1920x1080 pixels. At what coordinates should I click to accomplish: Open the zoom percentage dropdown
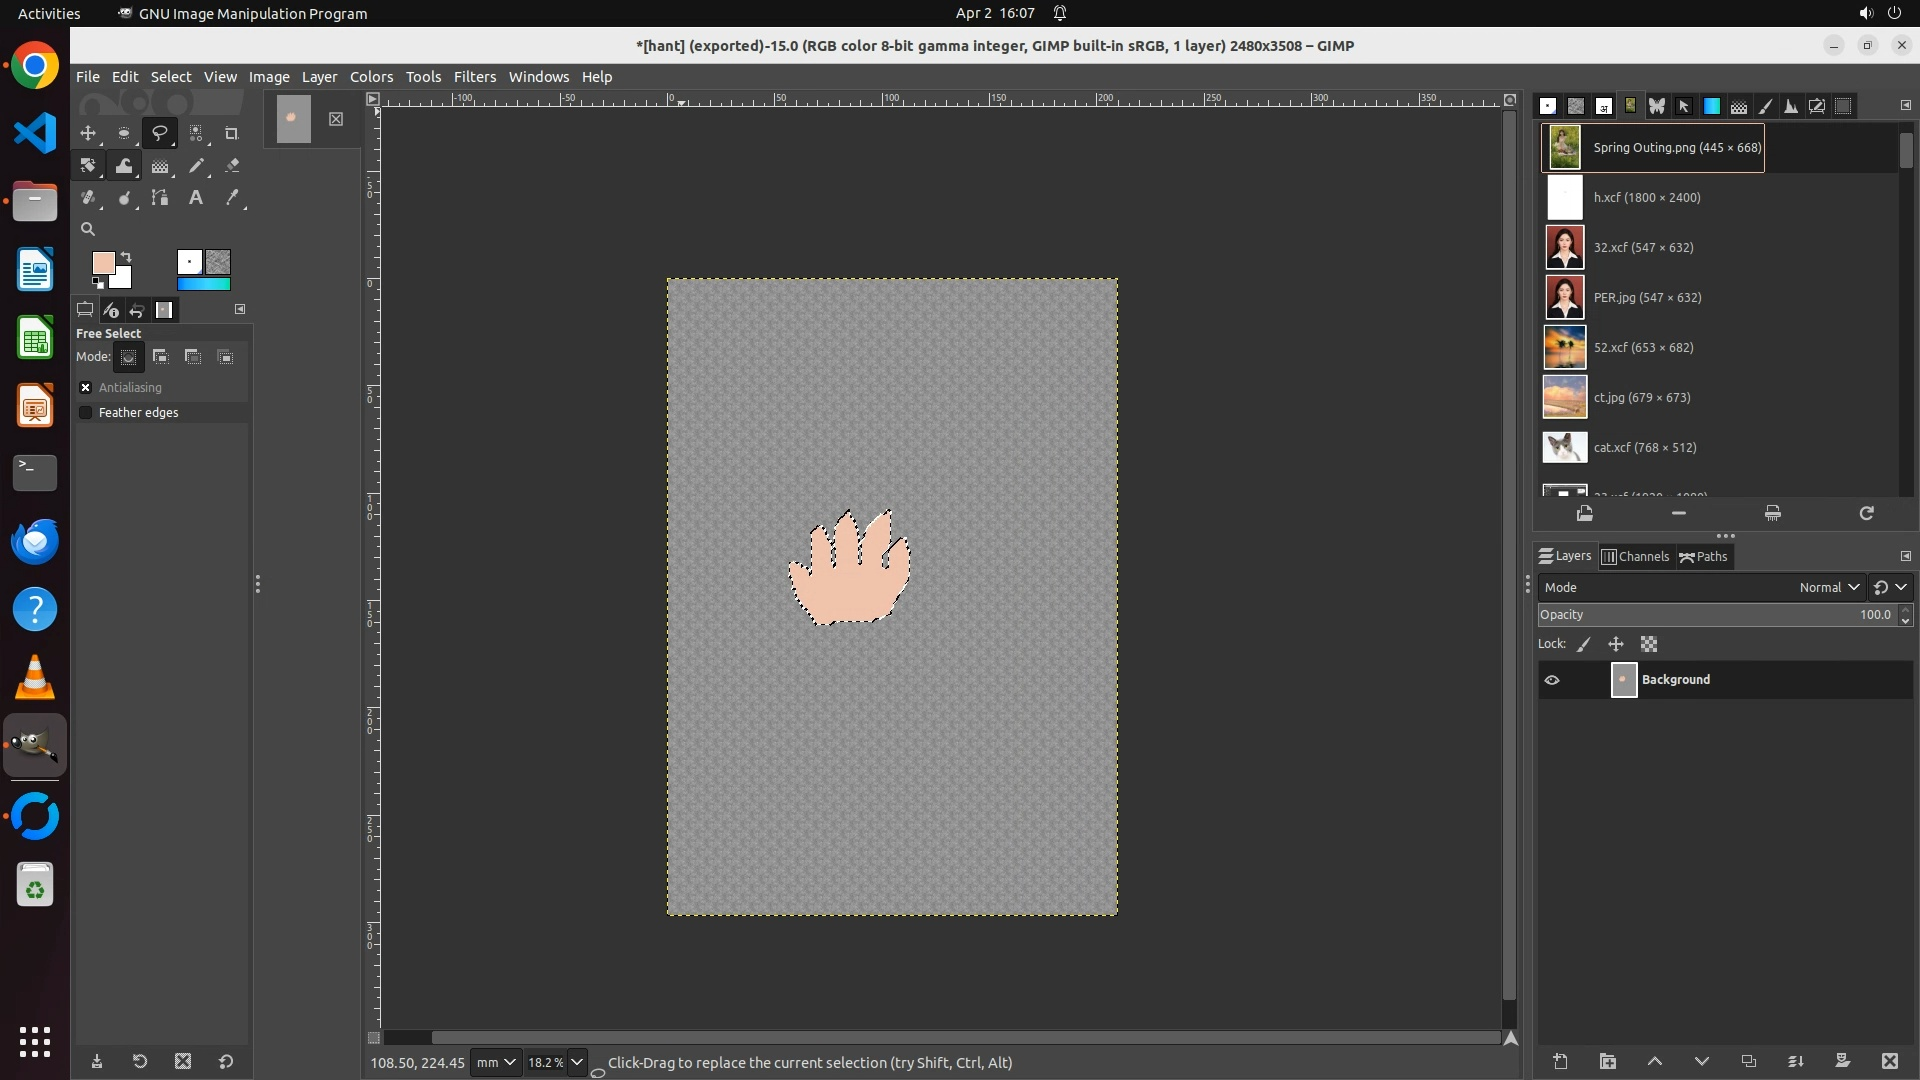pos(577,1063)
